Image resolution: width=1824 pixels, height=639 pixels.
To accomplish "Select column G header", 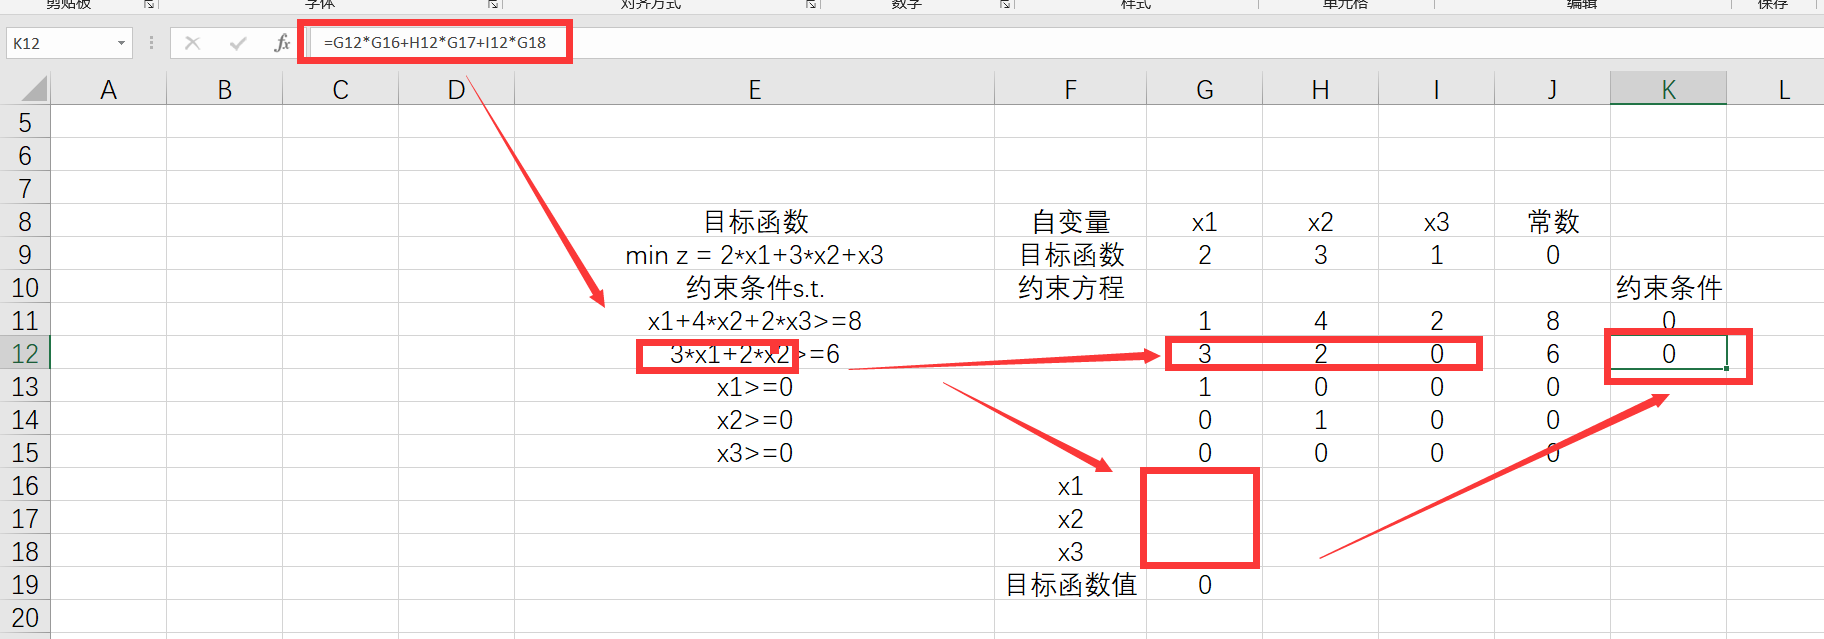I will coord(1205,90).
